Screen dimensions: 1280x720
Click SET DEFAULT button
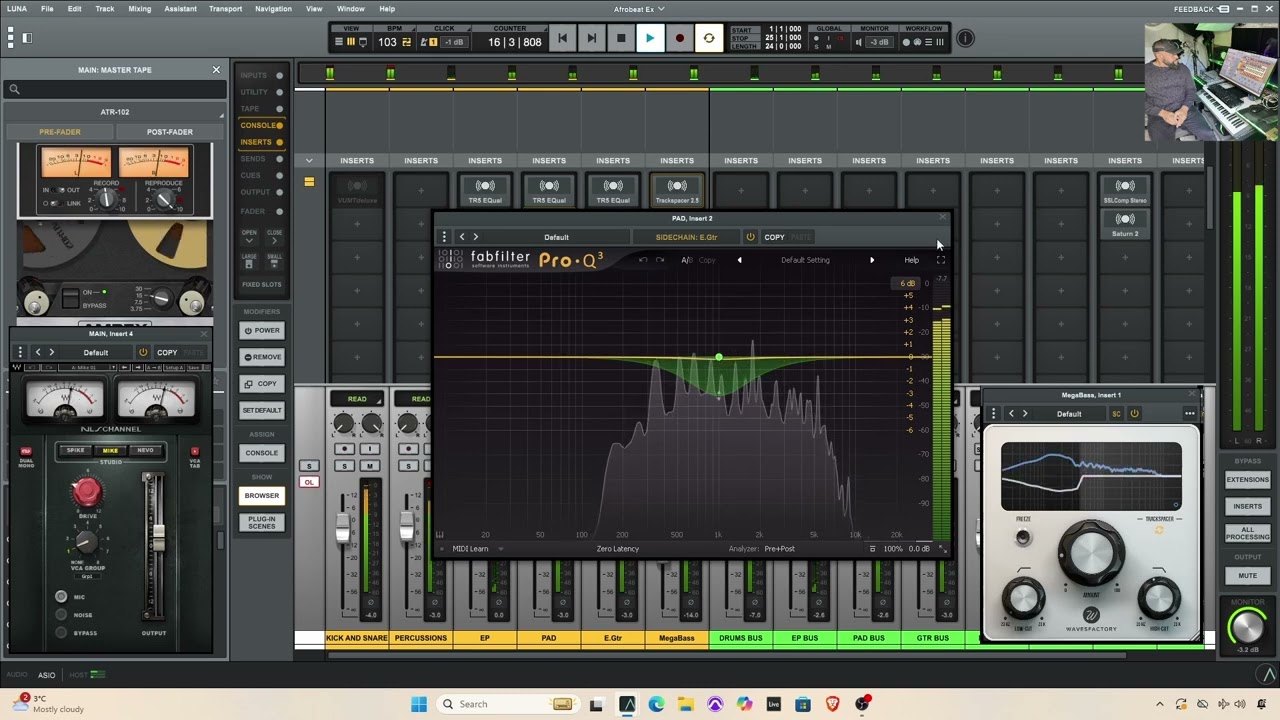coord(262,410)
